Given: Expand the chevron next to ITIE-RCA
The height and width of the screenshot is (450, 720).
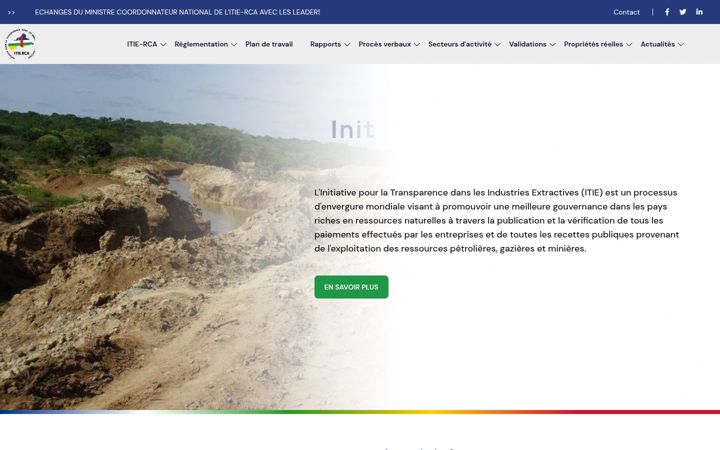Looking at the screenshot, I should 163,45.
